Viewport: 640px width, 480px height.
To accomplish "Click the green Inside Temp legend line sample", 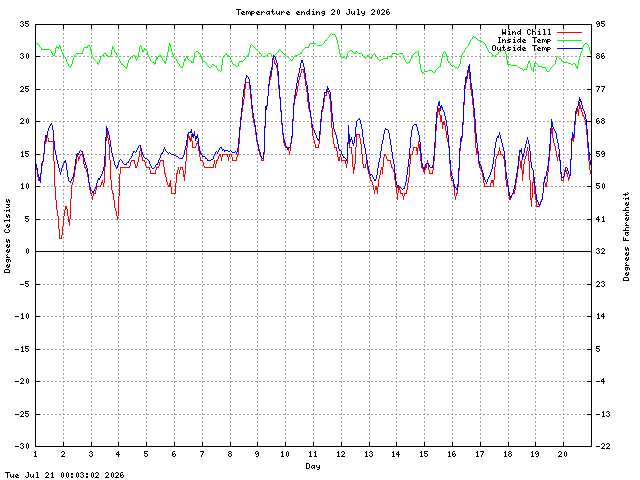I will [569, 40].
